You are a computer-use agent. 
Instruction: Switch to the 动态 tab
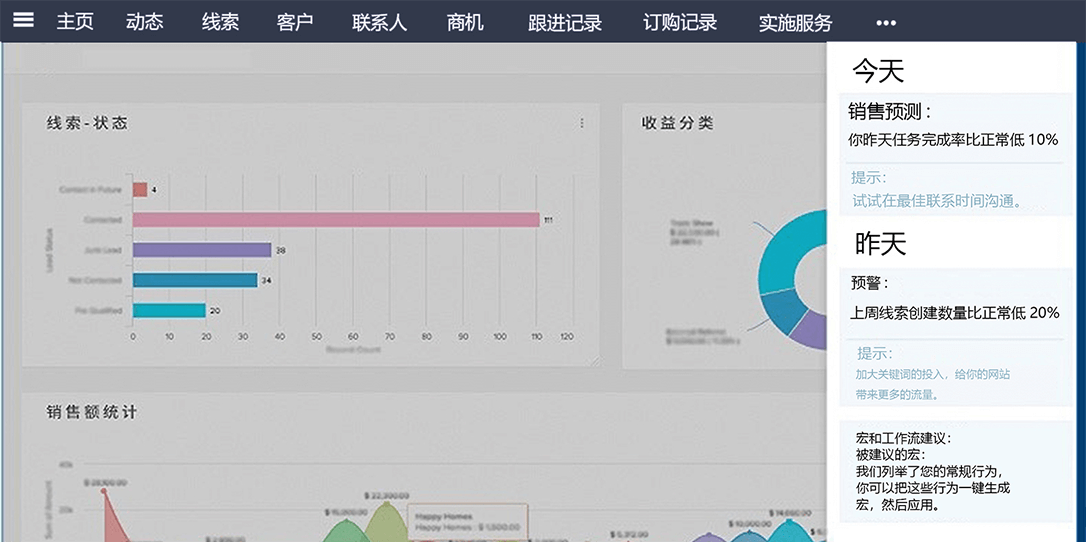click(145, 22)
